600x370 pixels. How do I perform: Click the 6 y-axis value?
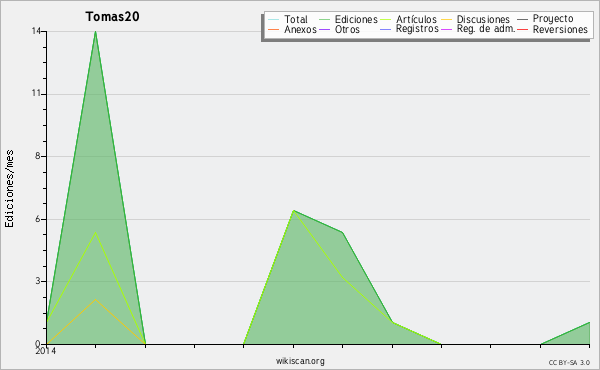(x=38, y=219)
